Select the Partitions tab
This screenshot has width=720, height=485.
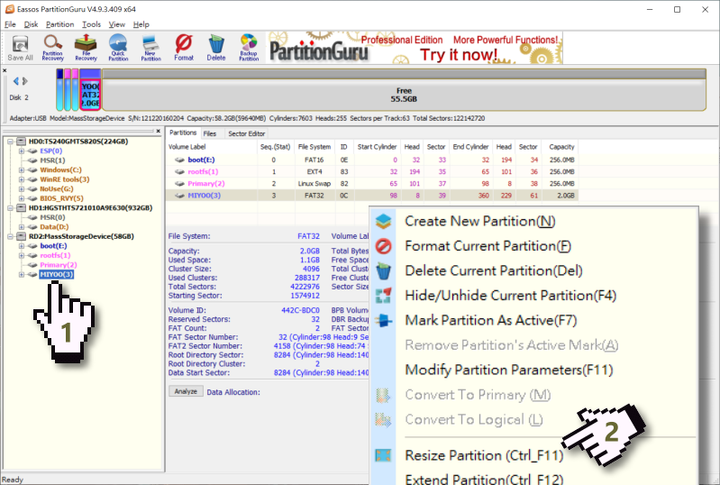tap(183, 133)
